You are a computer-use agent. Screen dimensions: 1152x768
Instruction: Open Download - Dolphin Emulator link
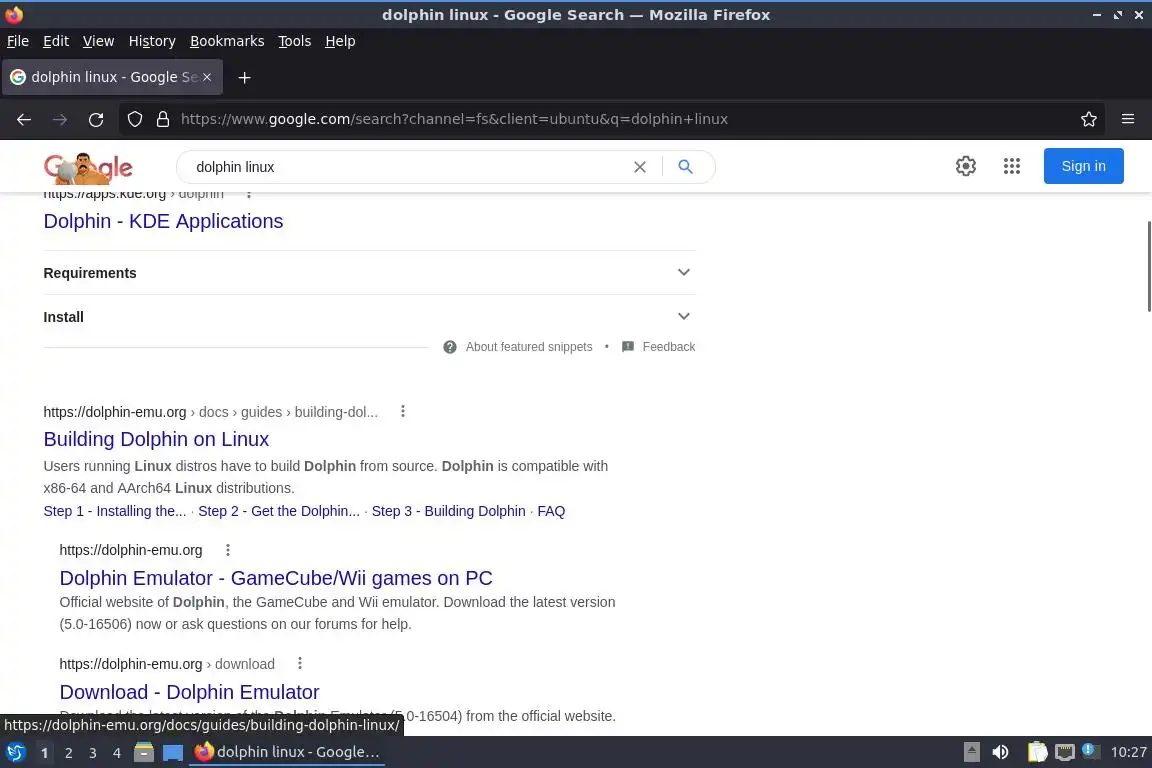click(190, 692)
